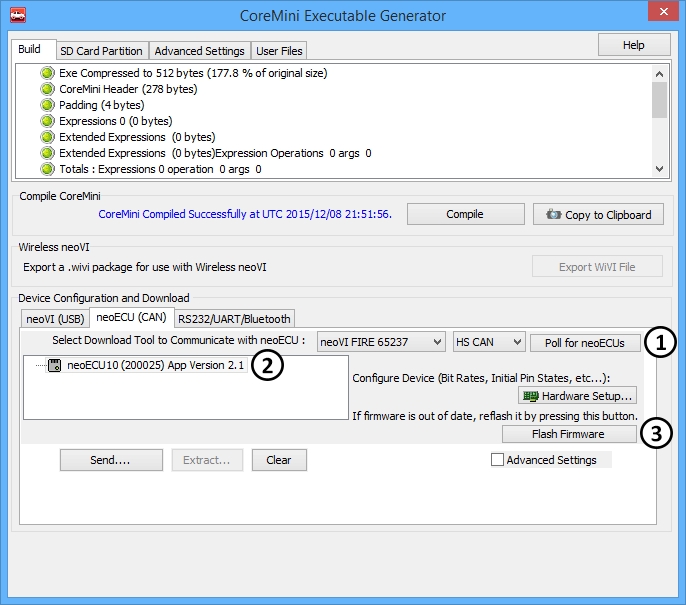Open Hardware Setup for the device

point(577,396)
